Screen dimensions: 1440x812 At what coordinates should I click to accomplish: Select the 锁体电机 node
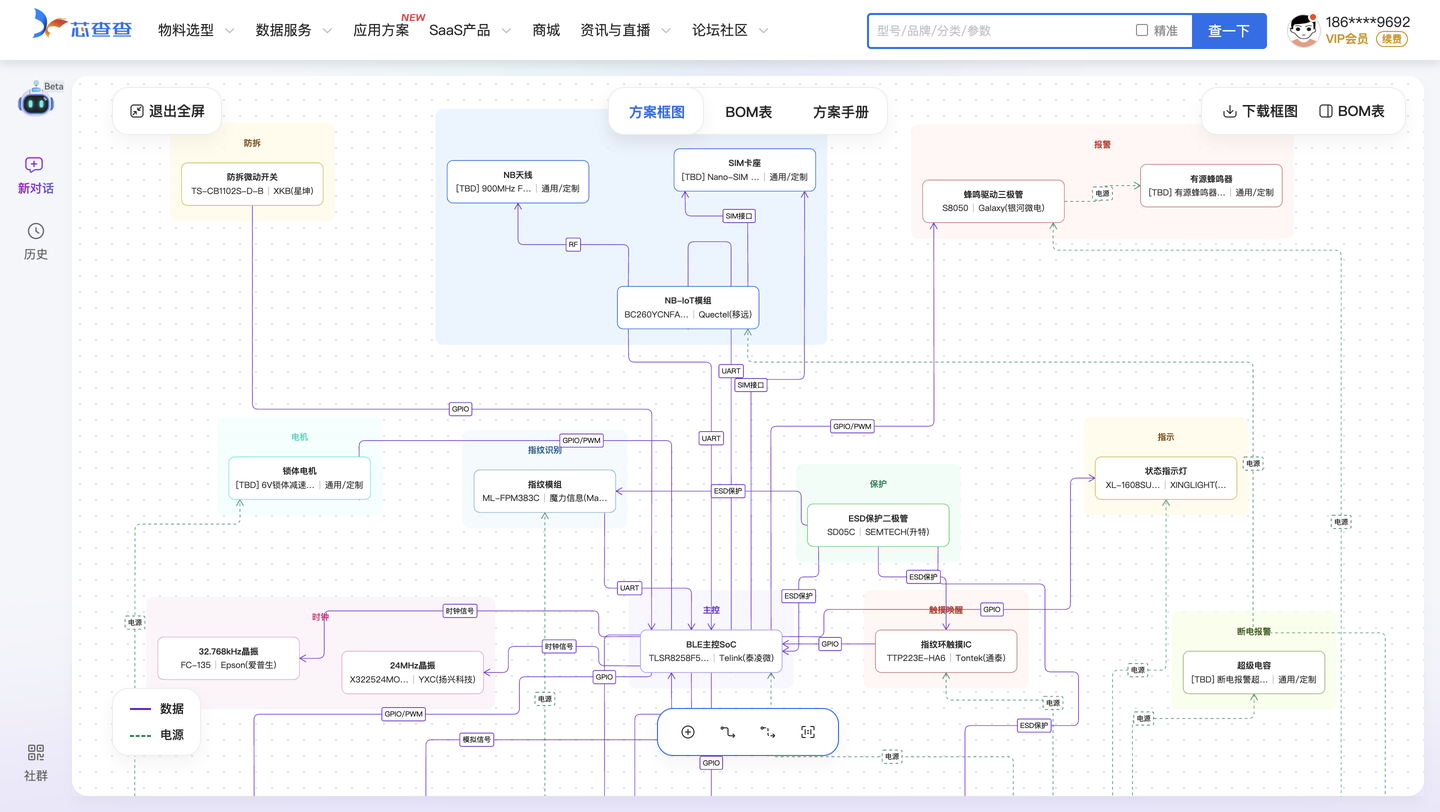point(299,478)
